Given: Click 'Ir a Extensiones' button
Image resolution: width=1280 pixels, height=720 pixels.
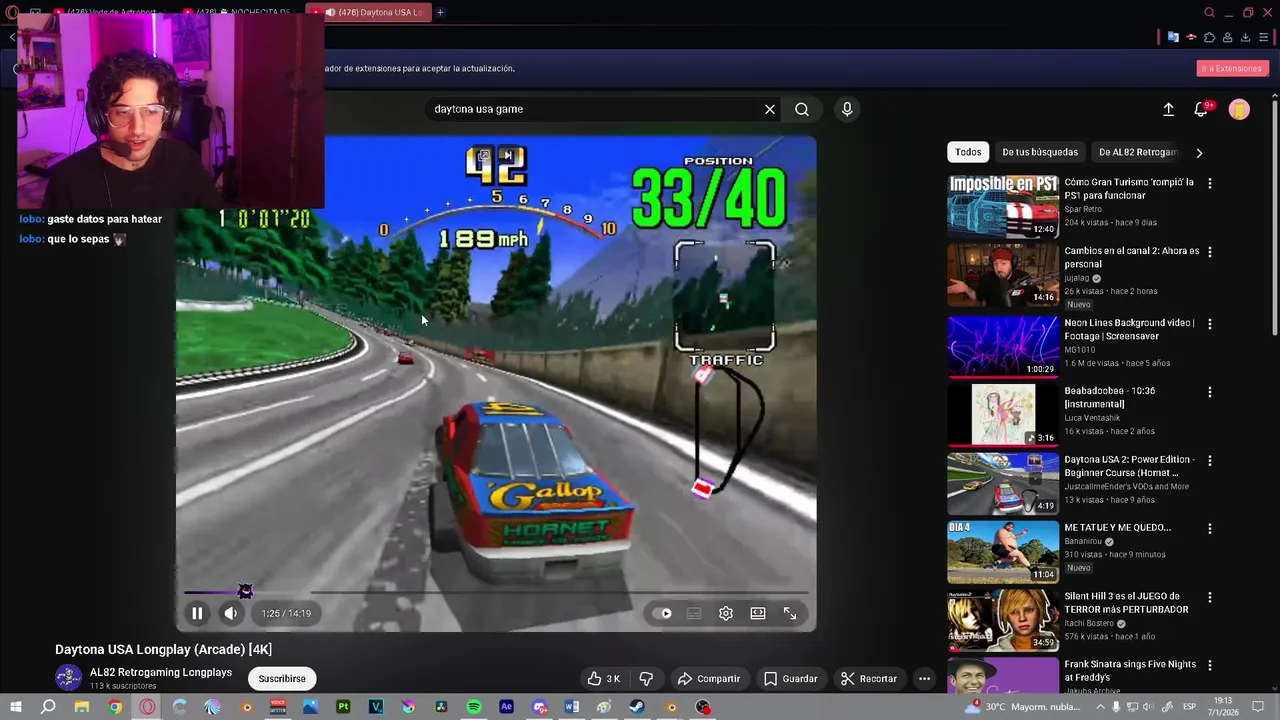Looking at the screenshot, I should (x=1232, y=68).
